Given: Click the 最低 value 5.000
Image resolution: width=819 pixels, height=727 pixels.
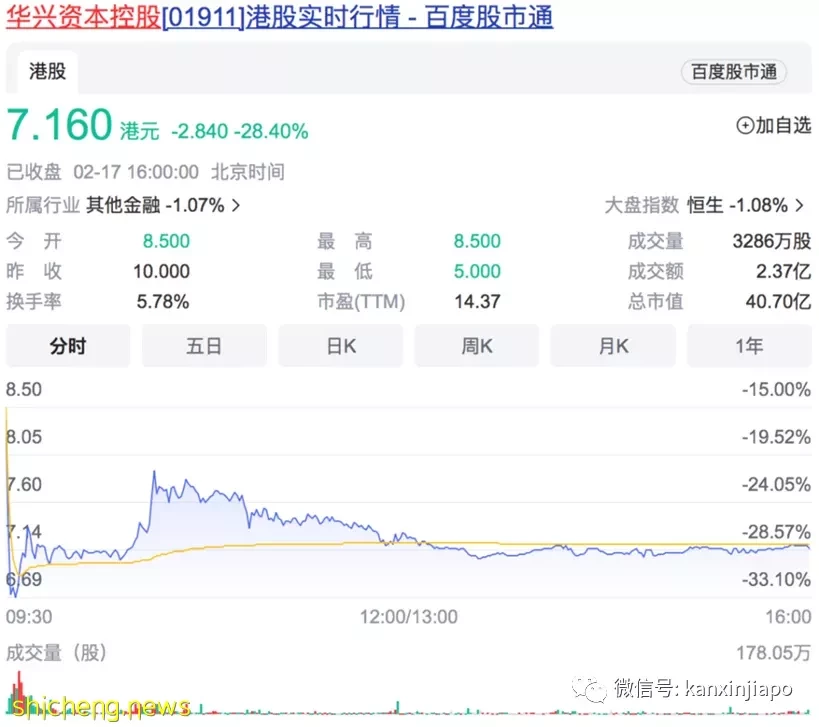Looking at the screenshot, I should pos(477,271).
